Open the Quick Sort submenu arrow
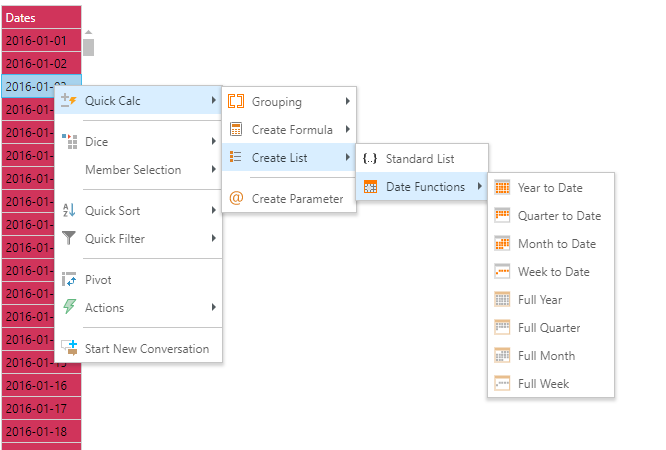The image size is (666, 450). click(x=214, y=210)
